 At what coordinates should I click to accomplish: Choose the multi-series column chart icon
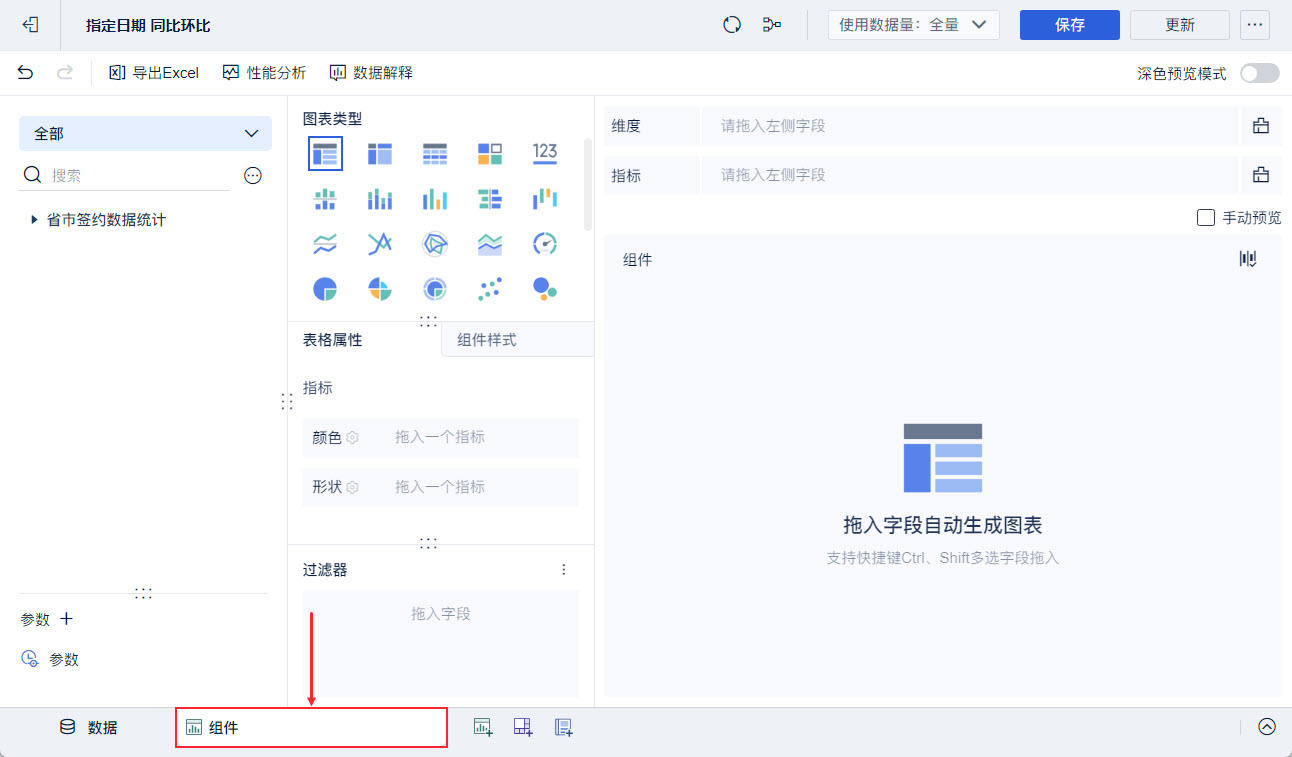(435, 198)
